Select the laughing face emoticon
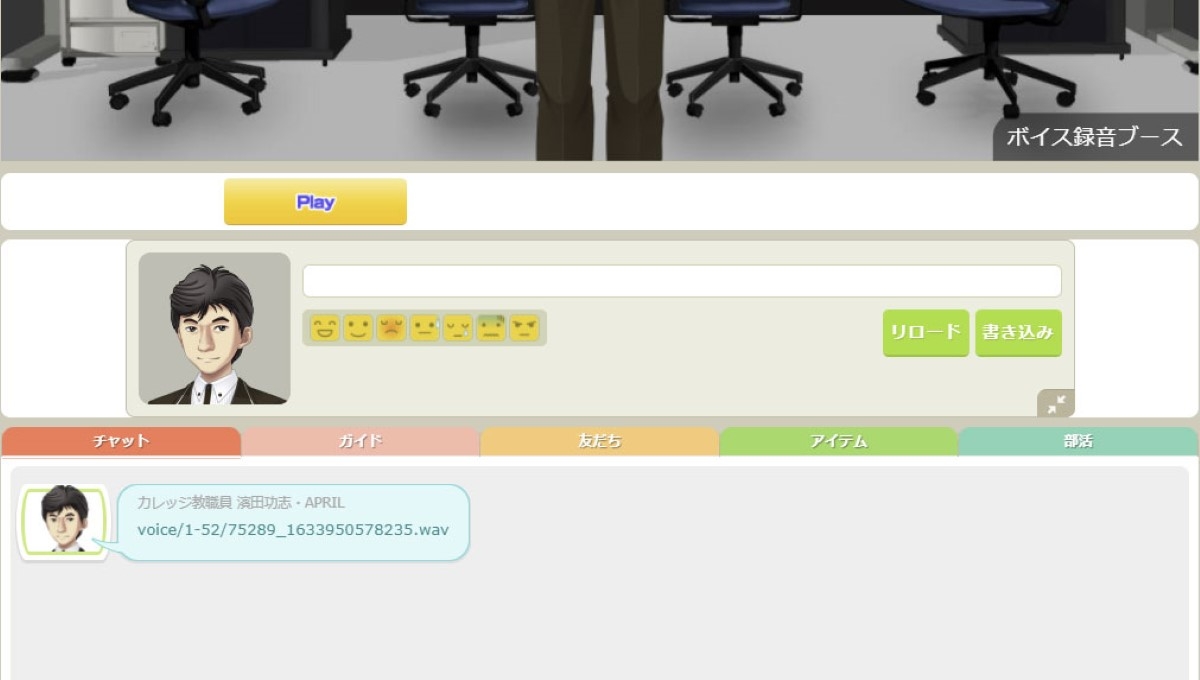This screenshot has width=1200, height=680. pos(325,328)
